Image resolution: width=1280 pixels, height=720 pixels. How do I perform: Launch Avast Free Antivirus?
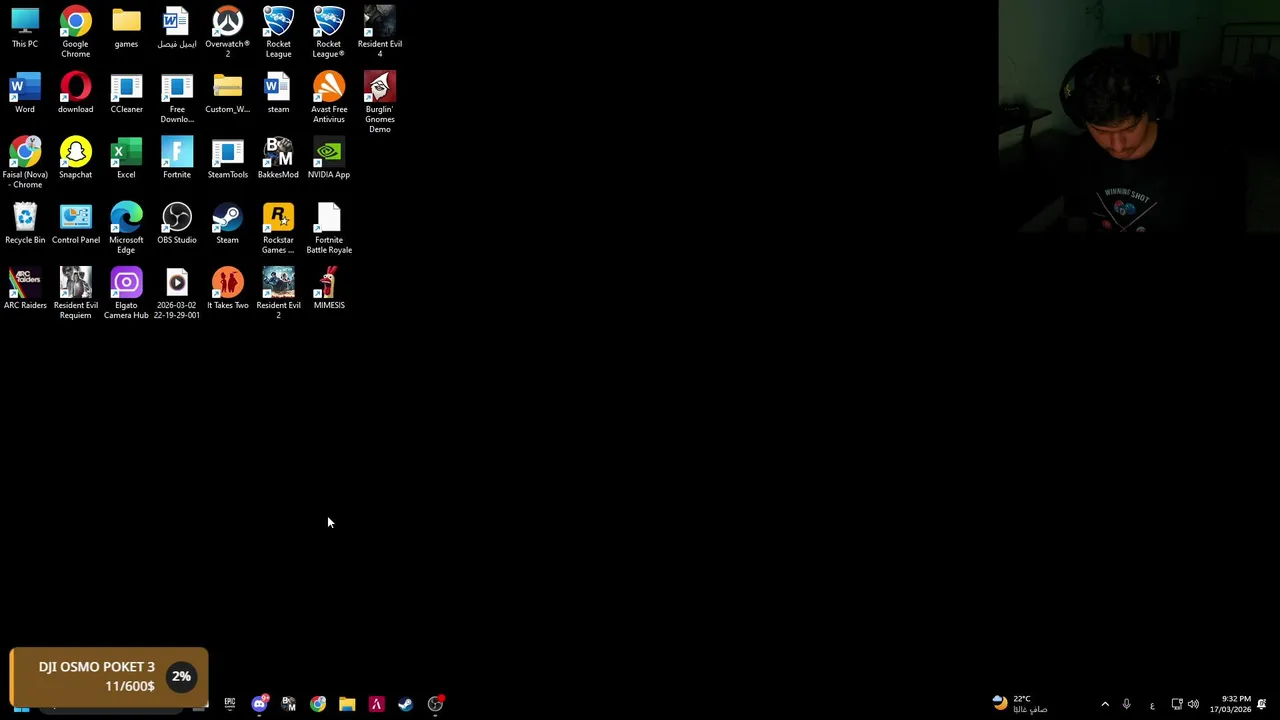point(329,97)
